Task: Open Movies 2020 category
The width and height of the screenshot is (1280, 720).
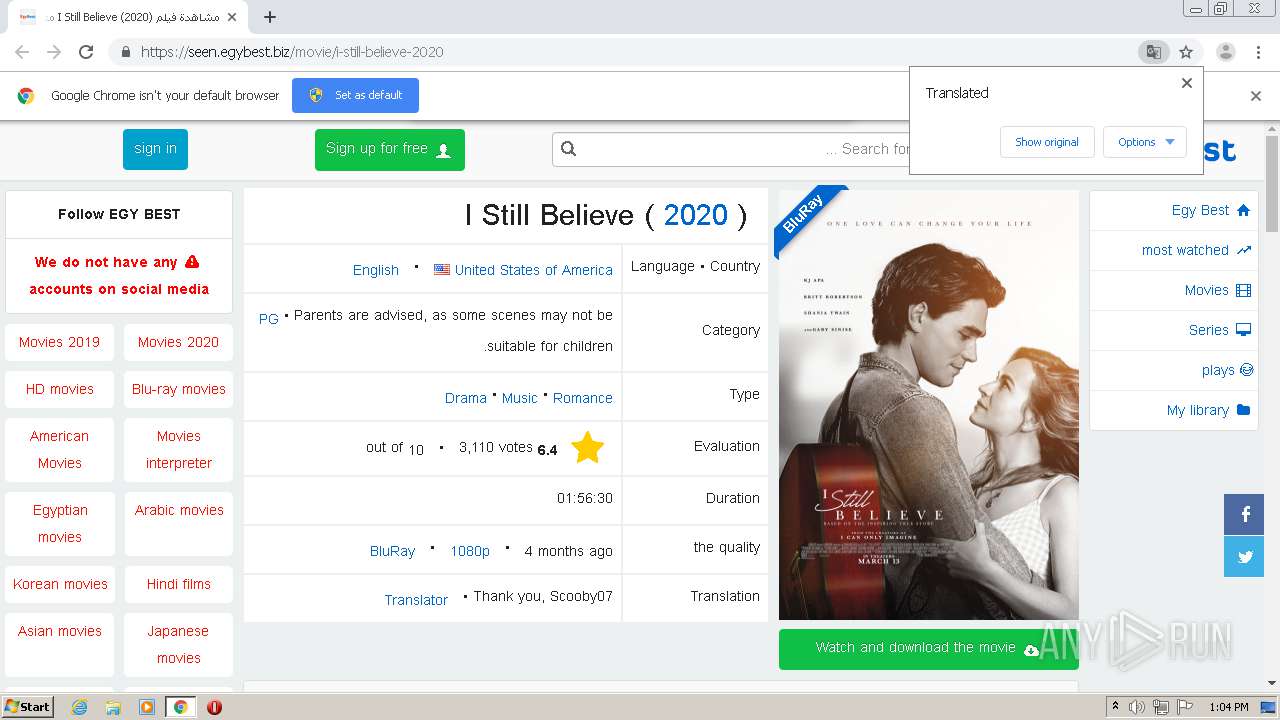Action: 178,342
